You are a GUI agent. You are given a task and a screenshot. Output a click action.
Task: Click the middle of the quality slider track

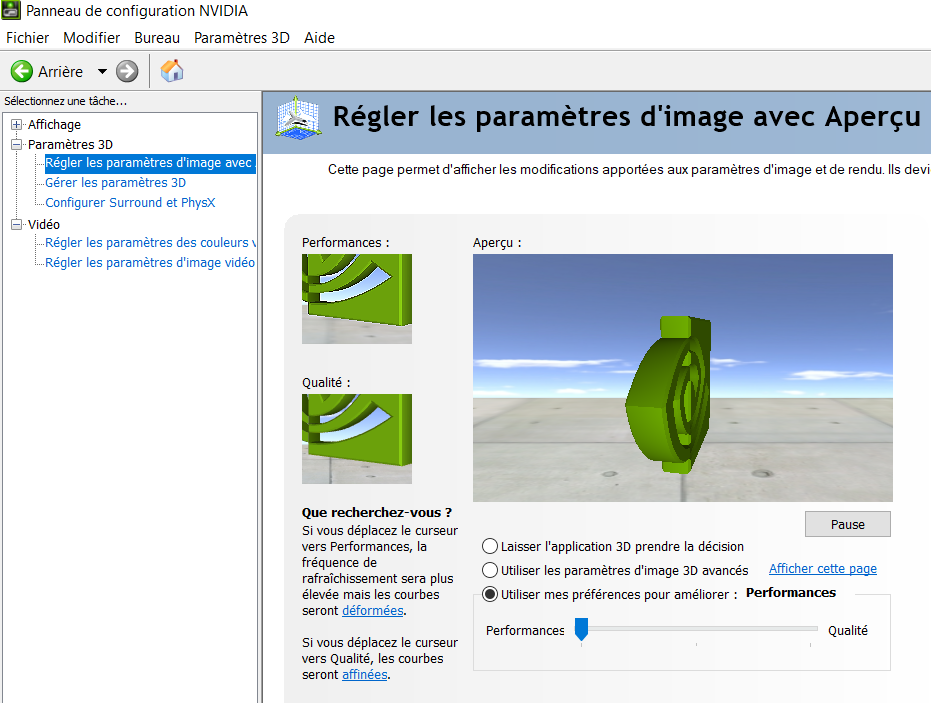click(696, 628)
